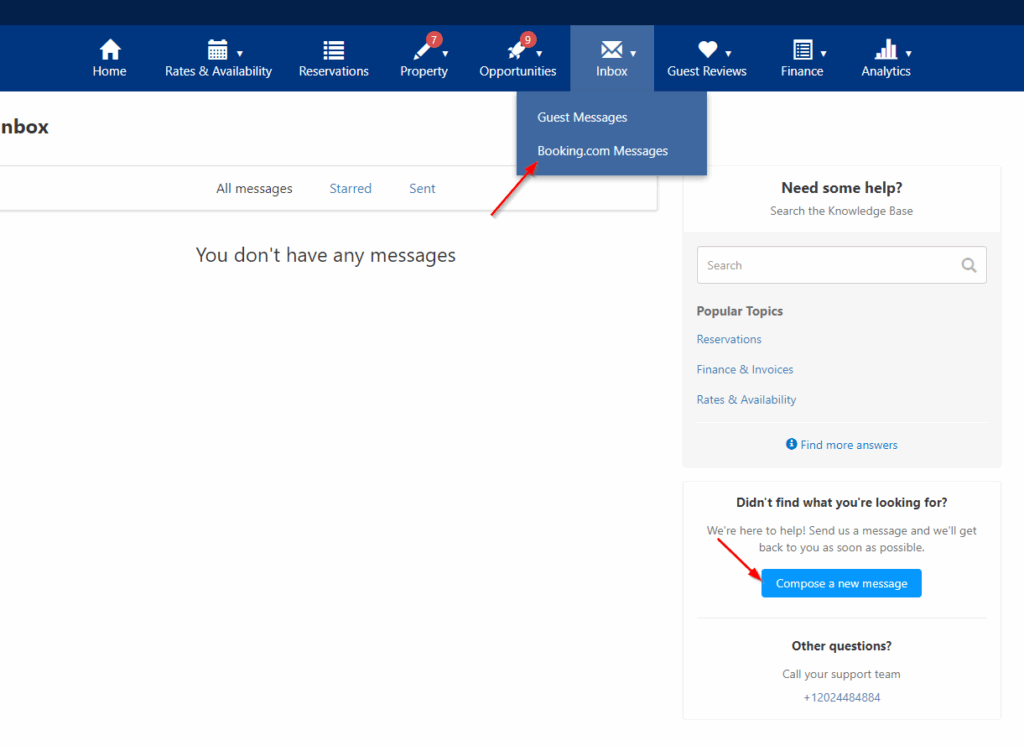The image size is (1024, 746).
Task: Select Booking.com Messages menu item
Action: point(602,151)
